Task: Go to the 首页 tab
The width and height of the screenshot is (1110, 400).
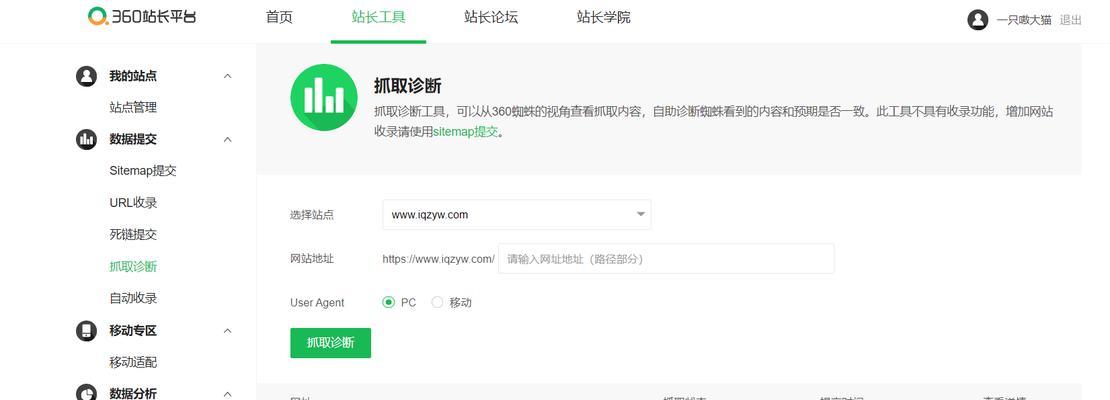Action: pyautogui.click(x=279, y=18)
